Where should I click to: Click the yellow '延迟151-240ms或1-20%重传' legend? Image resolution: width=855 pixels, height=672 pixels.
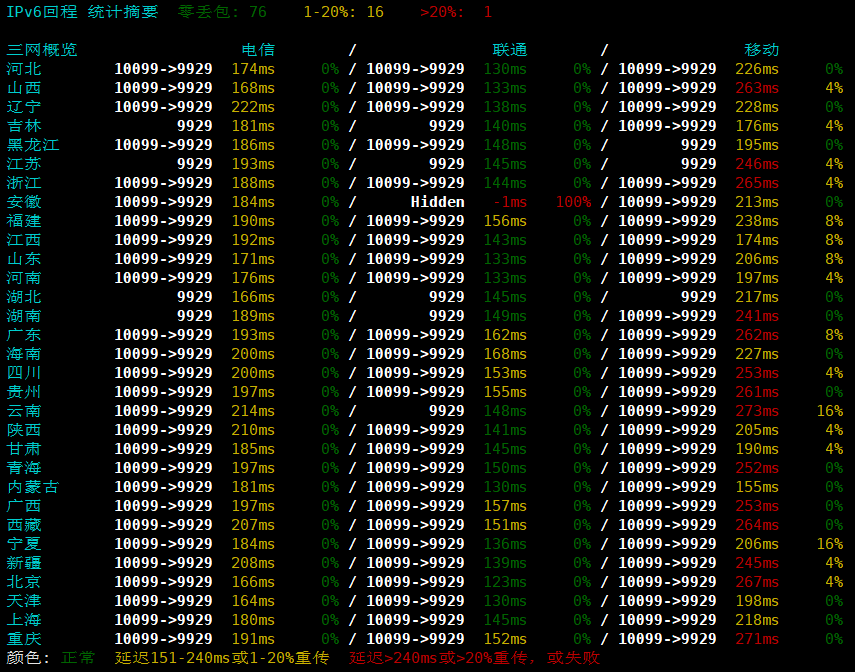pos(222,658)
